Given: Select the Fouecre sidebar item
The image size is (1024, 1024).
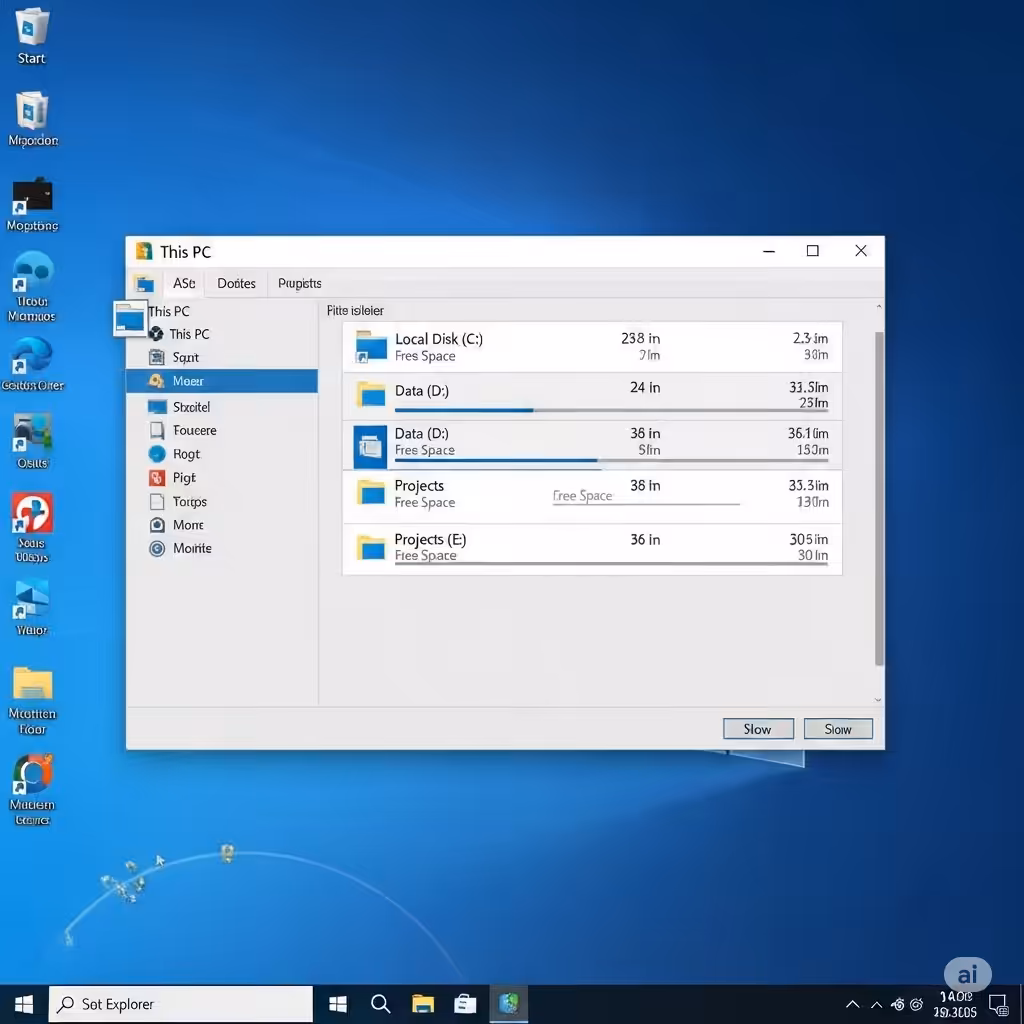Looking at the screenshot, I should click(194, 430).
